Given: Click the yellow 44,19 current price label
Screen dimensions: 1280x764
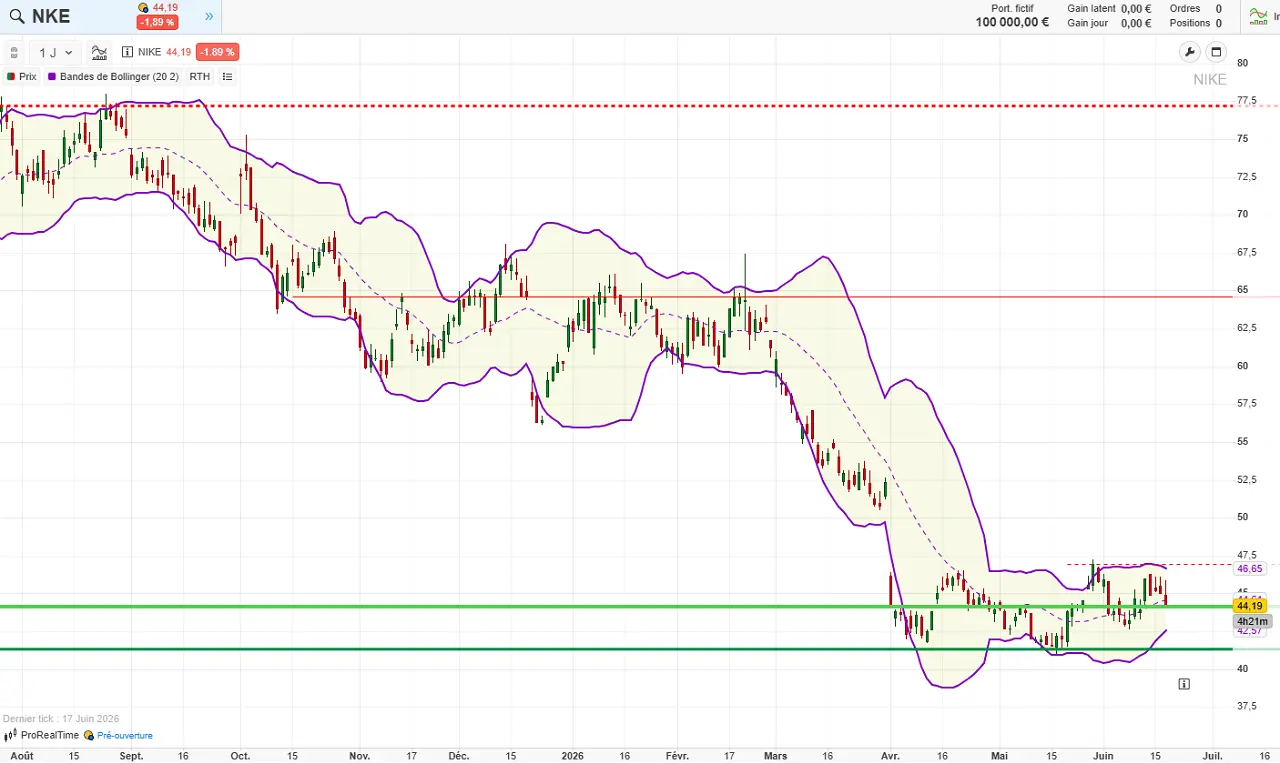Looking at the screenshot, I should coord(1250,606).
